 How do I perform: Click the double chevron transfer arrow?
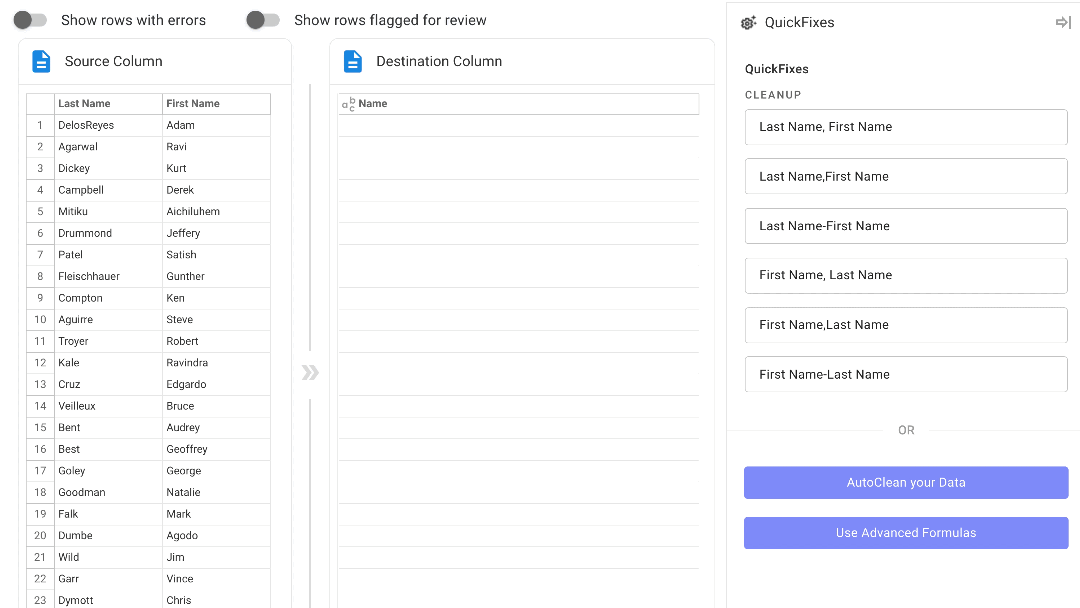click(310, 373)
